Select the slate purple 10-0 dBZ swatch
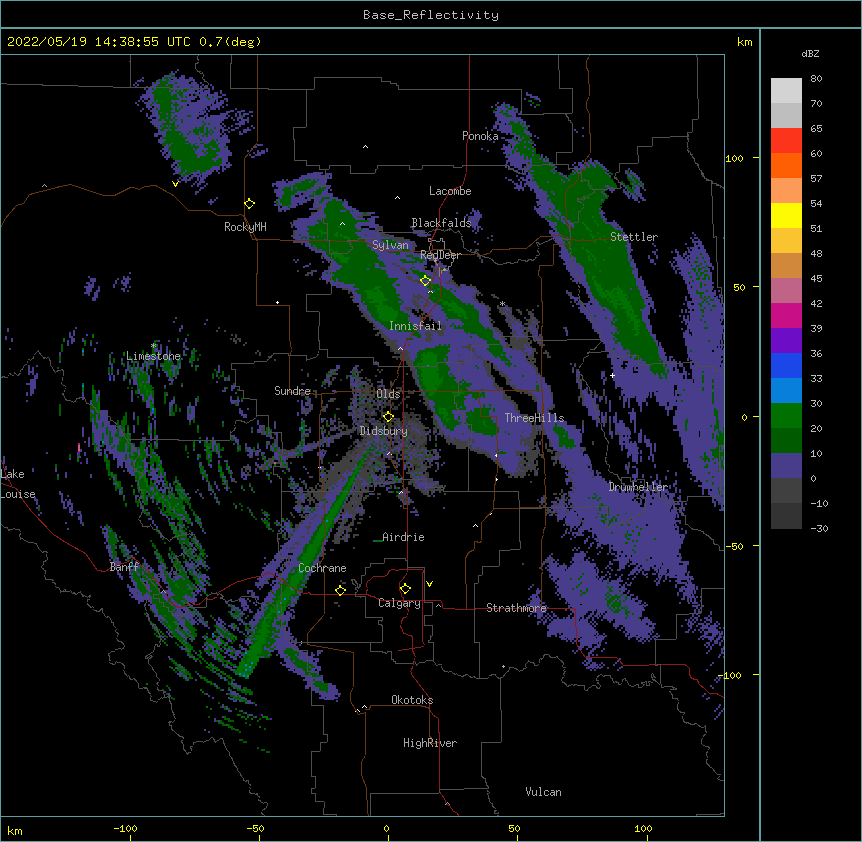862x842 pixels. click(786, 466)
